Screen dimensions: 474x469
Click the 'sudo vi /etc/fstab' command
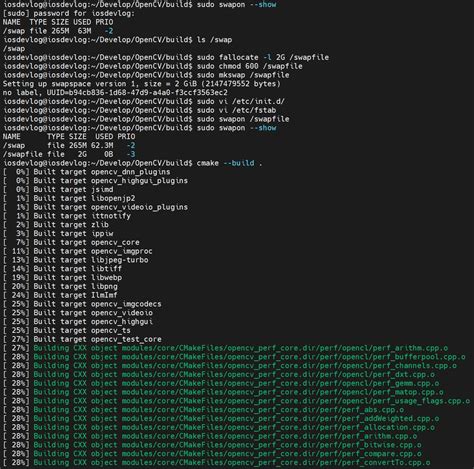pyautogui.click(x=236, y=110)
